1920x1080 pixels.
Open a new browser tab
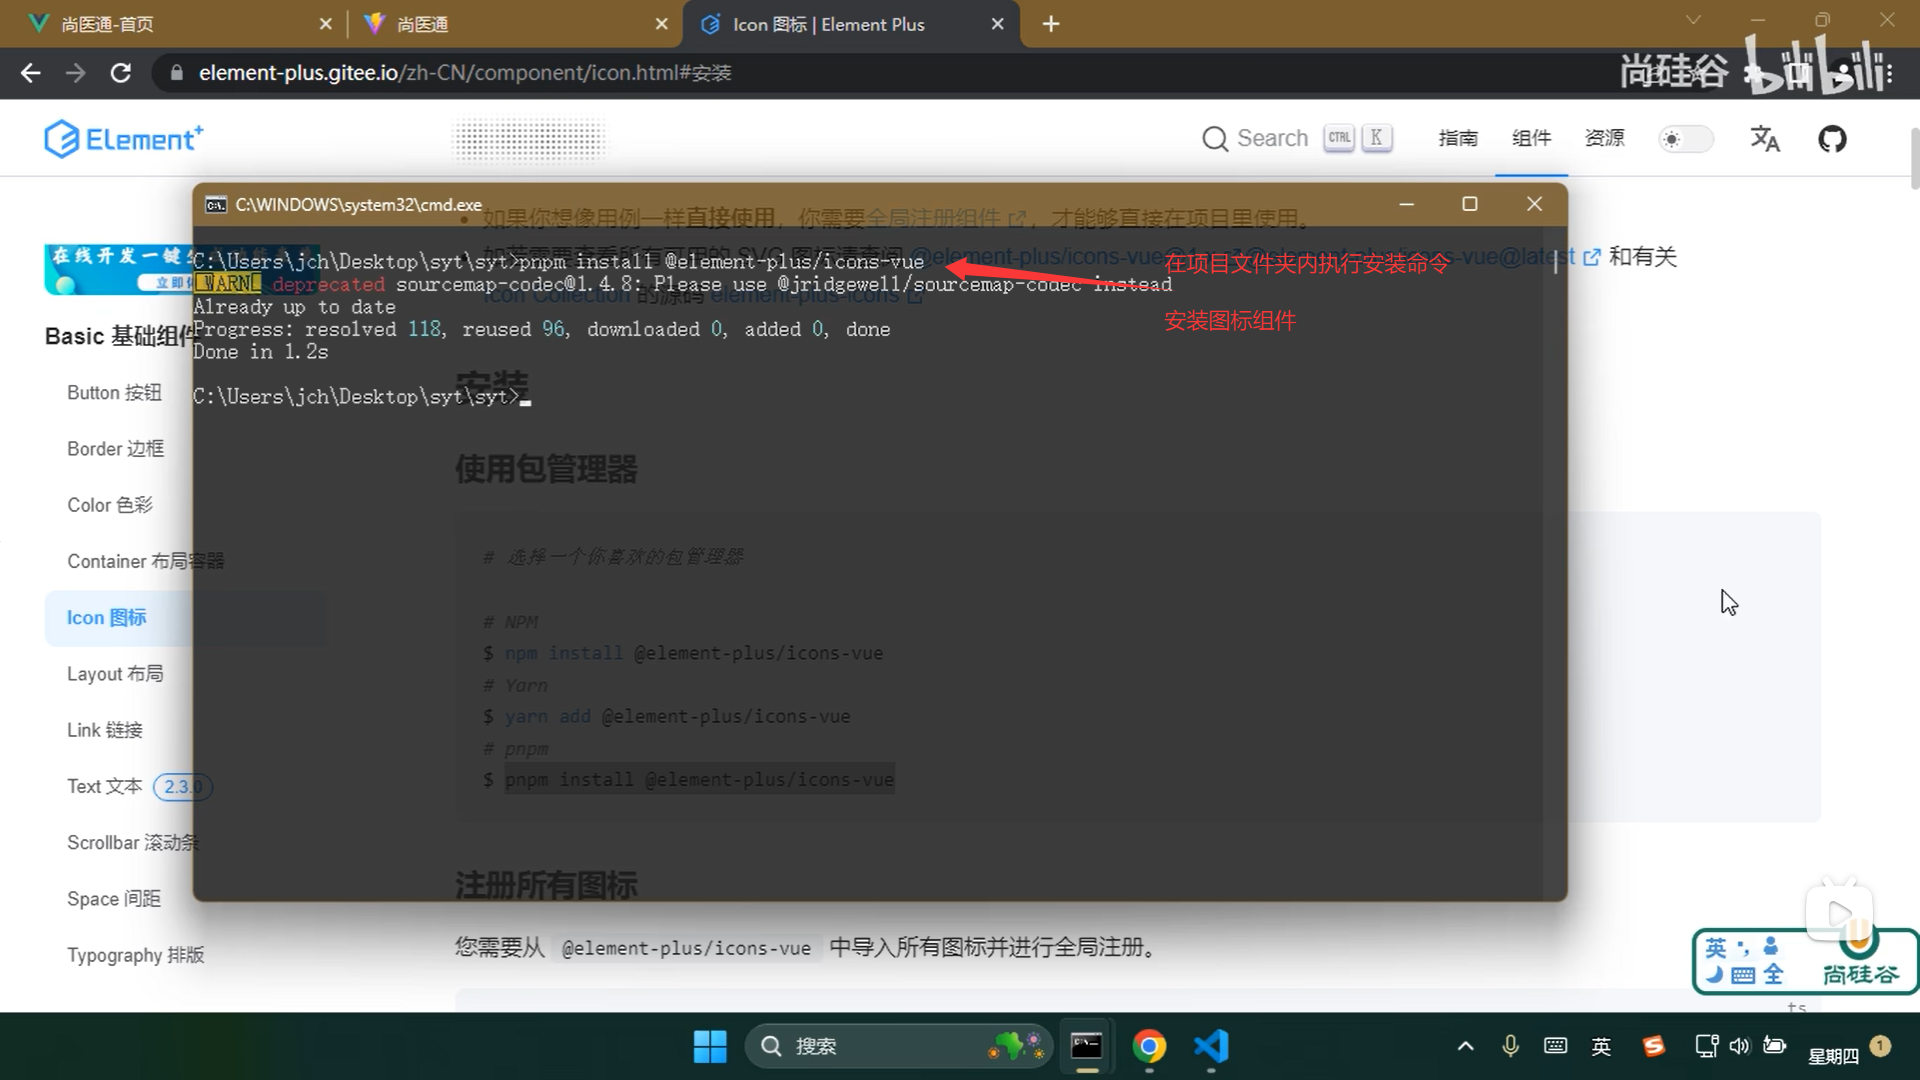[x=1050, y=24]
